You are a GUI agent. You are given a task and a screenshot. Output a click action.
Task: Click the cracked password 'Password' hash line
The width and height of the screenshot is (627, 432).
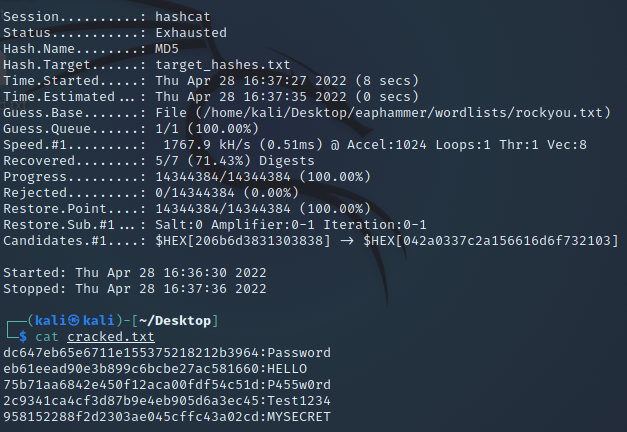(x=167, y=353)
